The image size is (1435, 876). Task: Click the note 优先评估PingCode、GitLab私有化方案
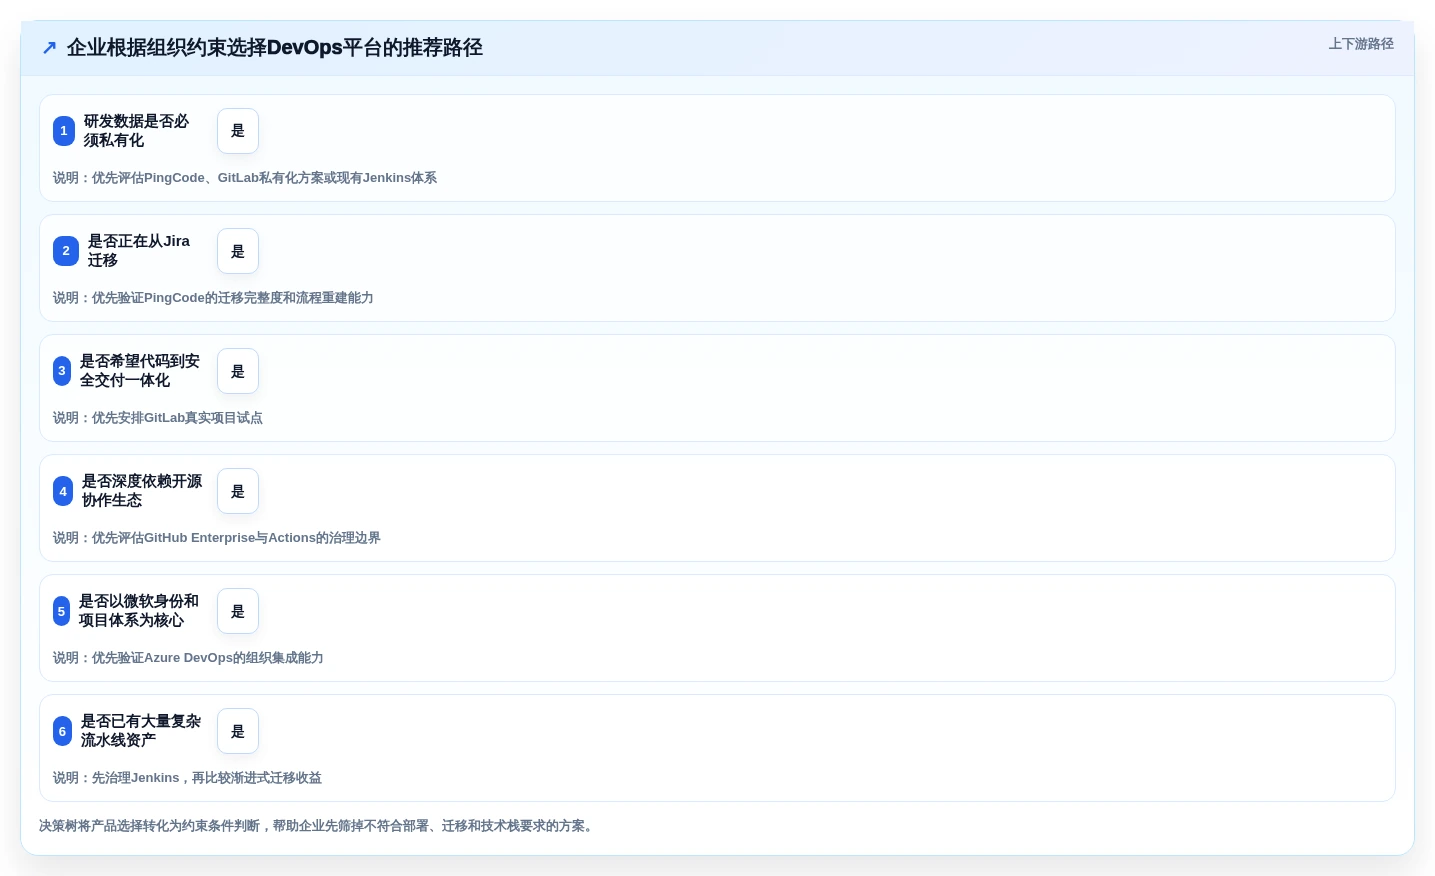click(245, 178)
